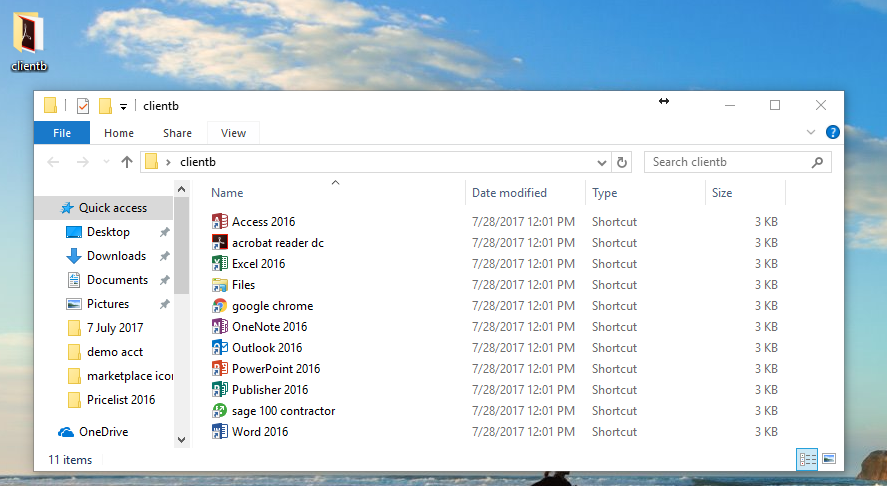Click the refresh icon beside address bar

pos(621,162)
